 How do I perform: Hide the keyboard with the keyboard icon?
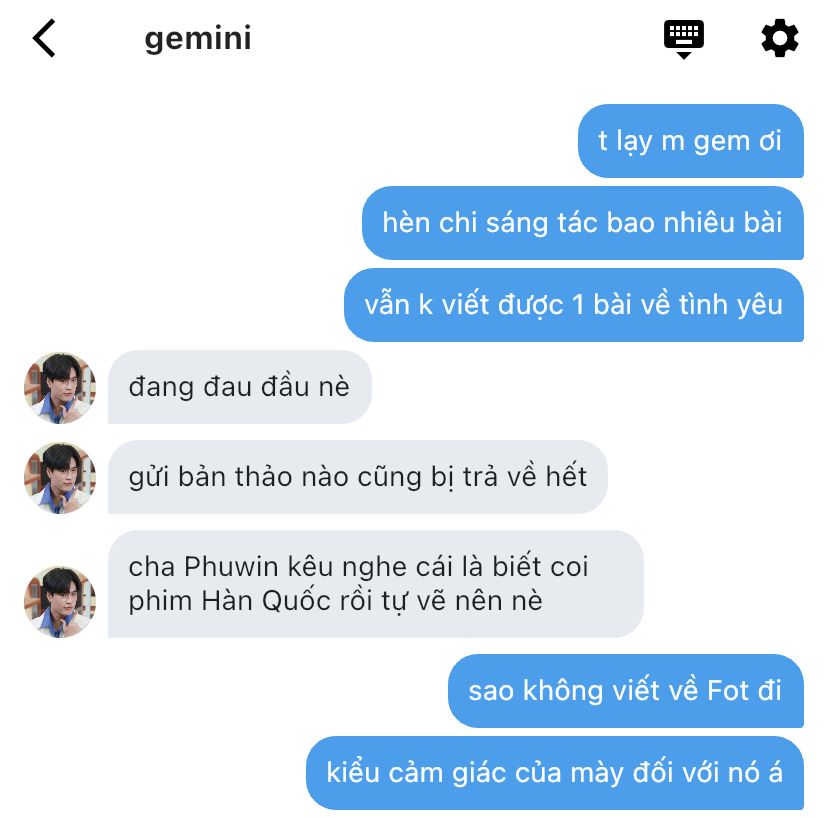(x=684, y=39)
